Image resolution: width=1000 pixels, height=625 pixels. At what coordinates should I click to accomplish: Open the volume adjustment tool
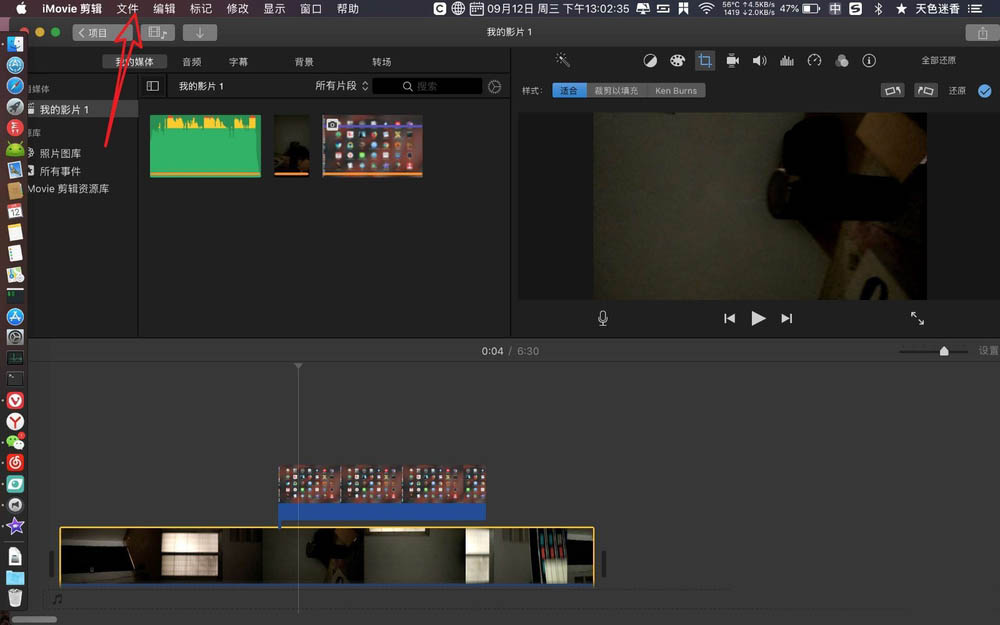[759, 61]
